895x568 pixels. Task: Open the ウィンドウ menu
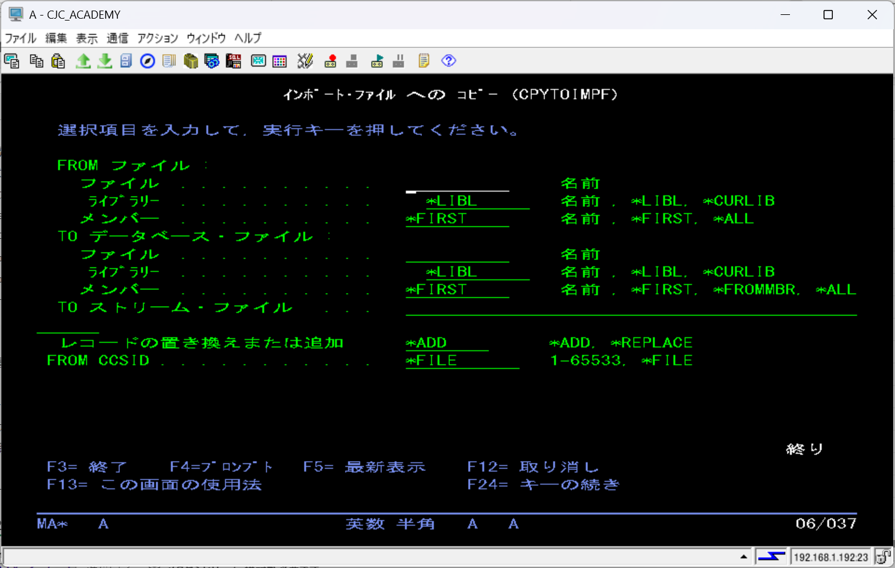pos(206,38)
